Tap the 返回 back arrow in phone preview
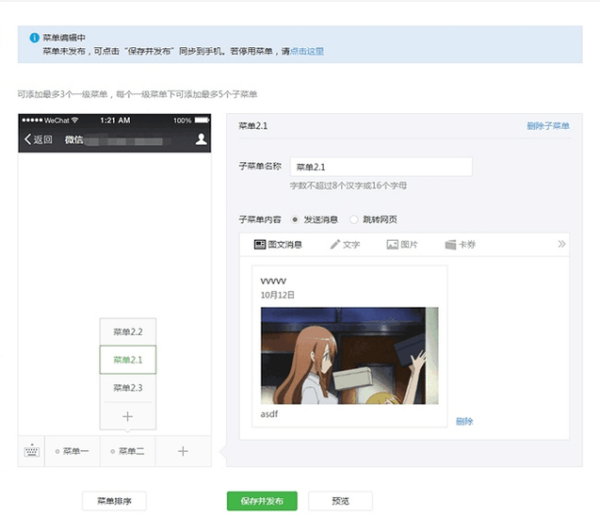Viewport: 600px width, 515px height. 38,140
